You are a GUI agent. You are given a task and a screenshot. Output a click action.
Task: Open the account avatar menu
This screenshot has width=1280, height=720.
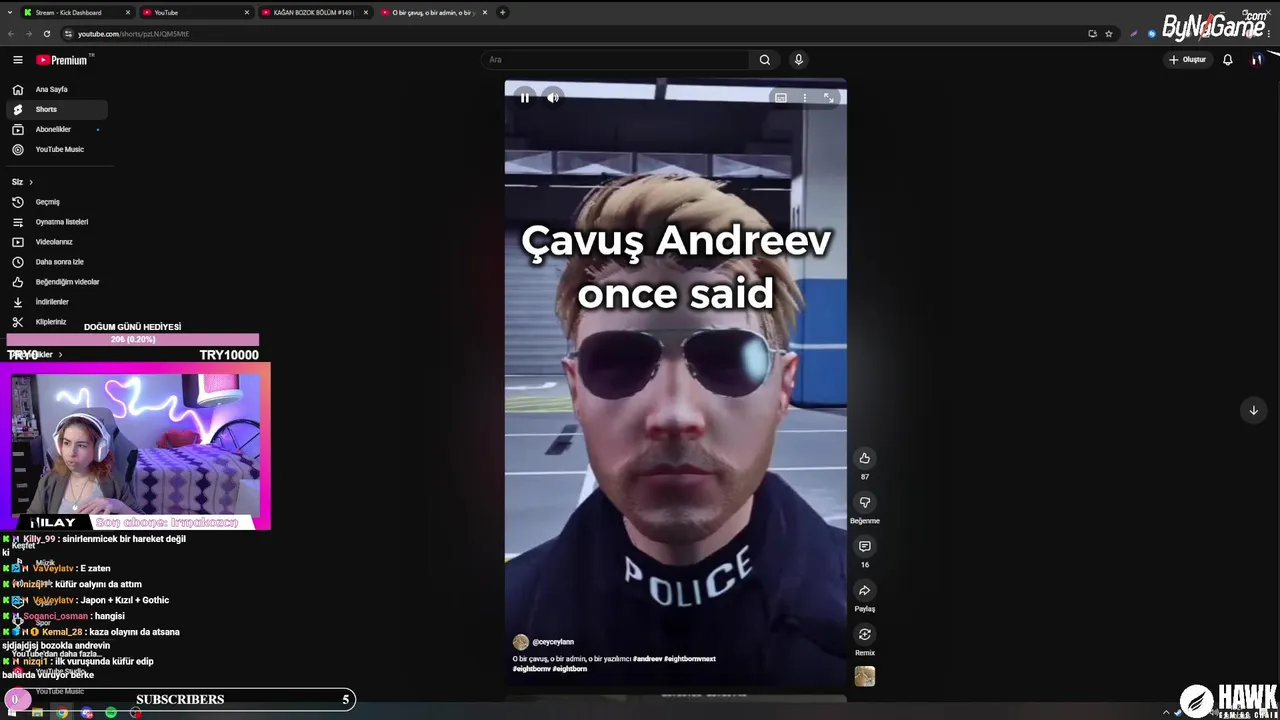tap(1257, 60)
